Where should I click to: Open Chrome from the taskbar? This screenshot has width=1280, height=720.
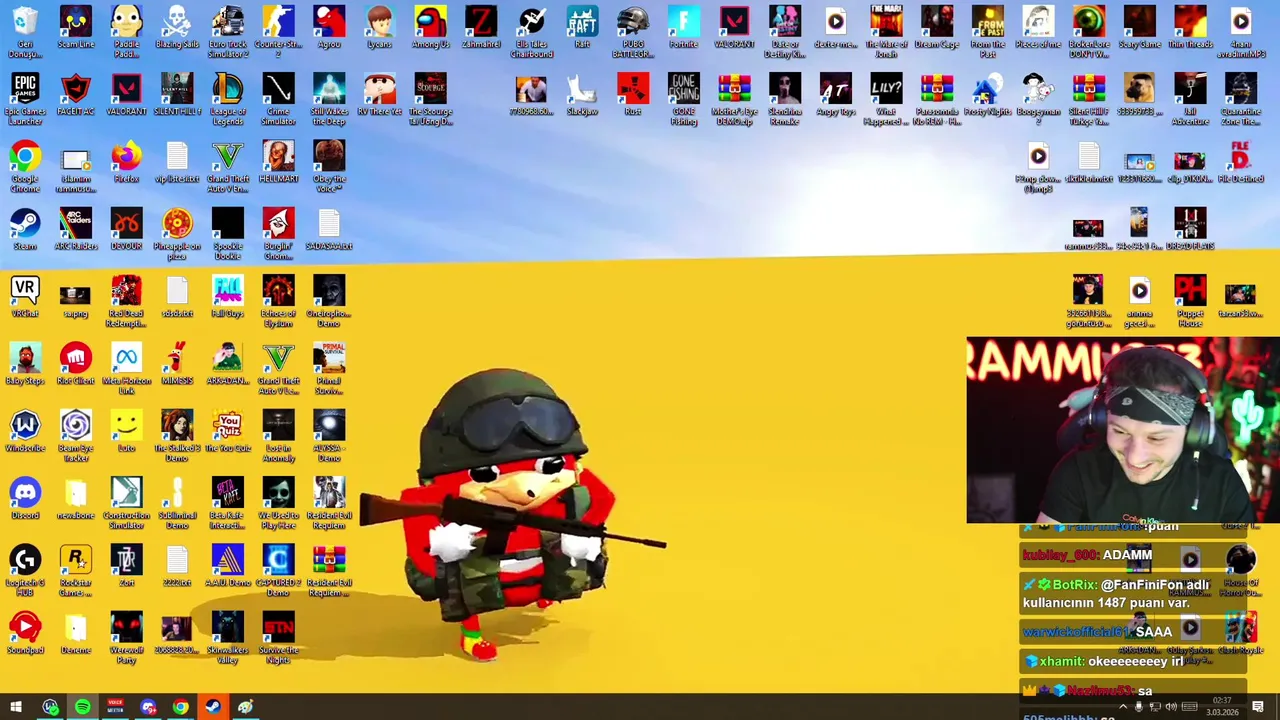180,708
